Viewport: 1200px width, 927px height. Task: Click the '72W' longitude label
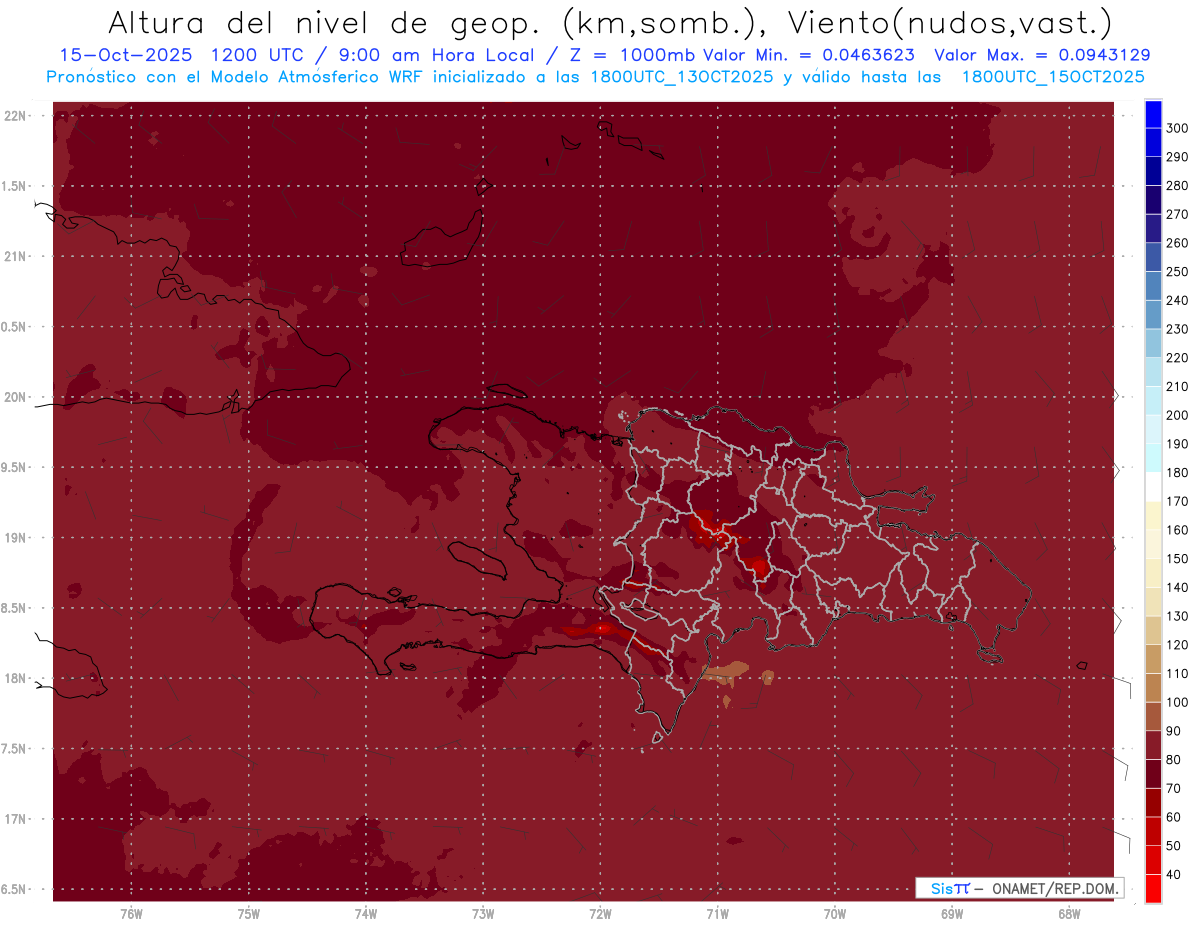(x=600, y=914)
